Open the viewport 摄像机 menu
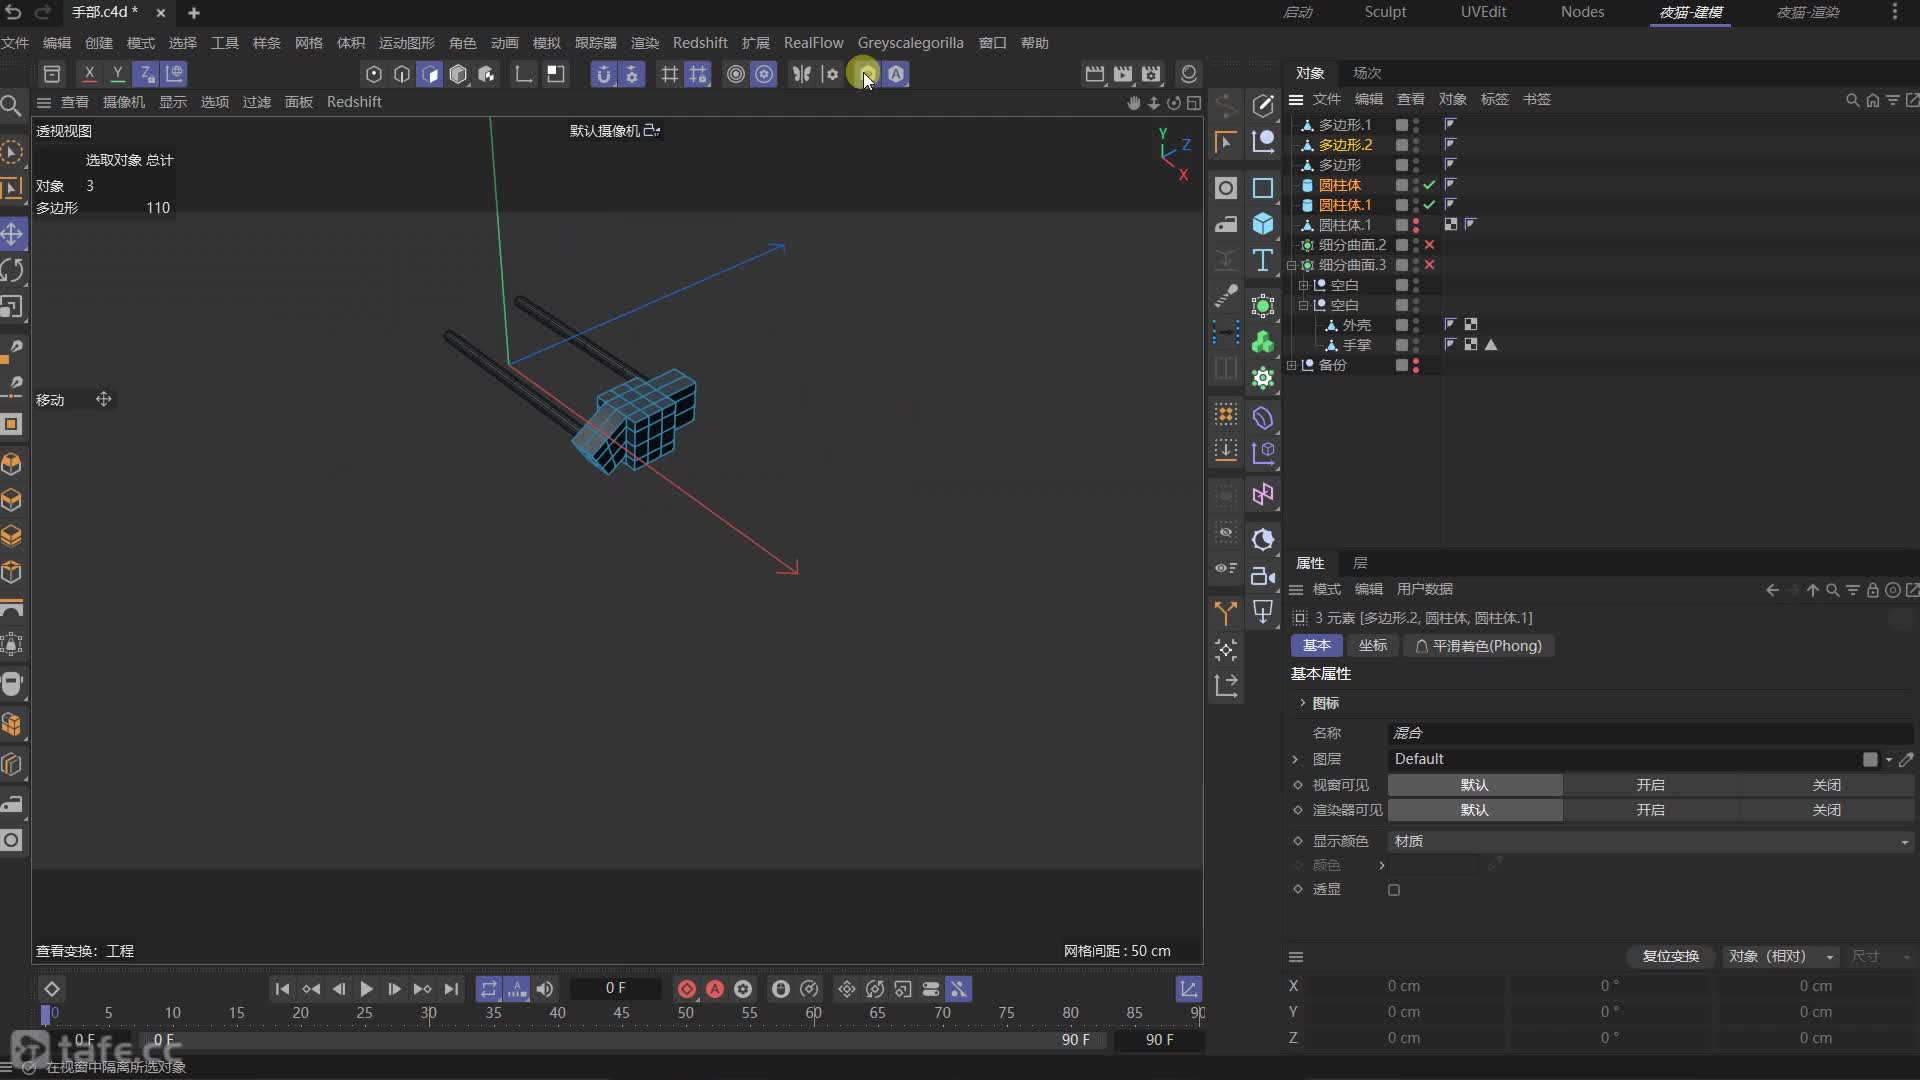 click(124, 102)
